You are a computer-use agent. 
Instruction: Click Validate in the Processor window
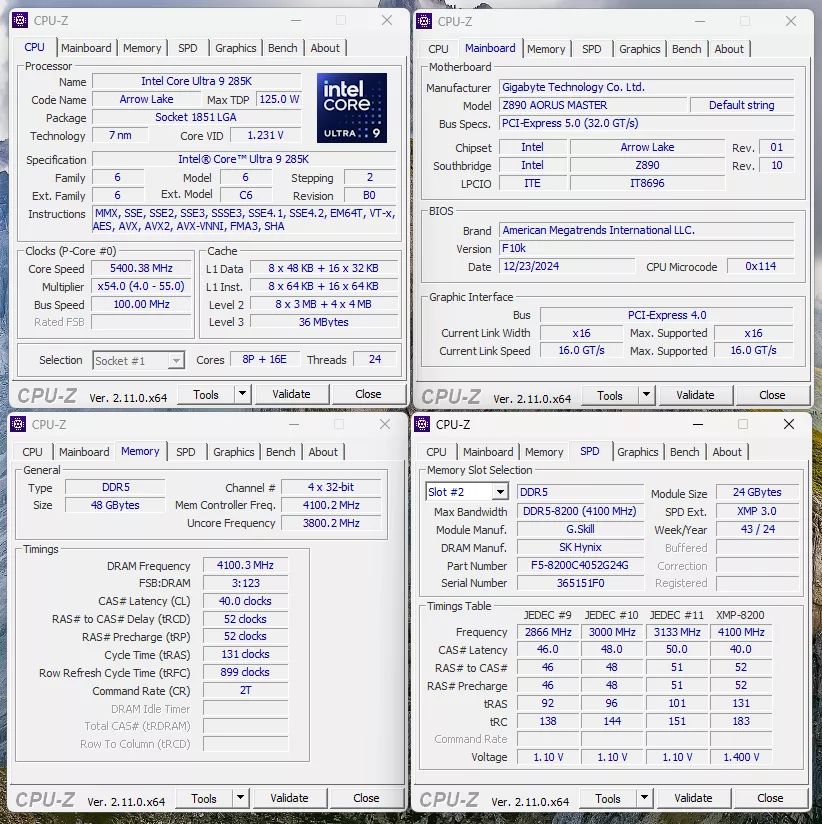coord(291,394)
